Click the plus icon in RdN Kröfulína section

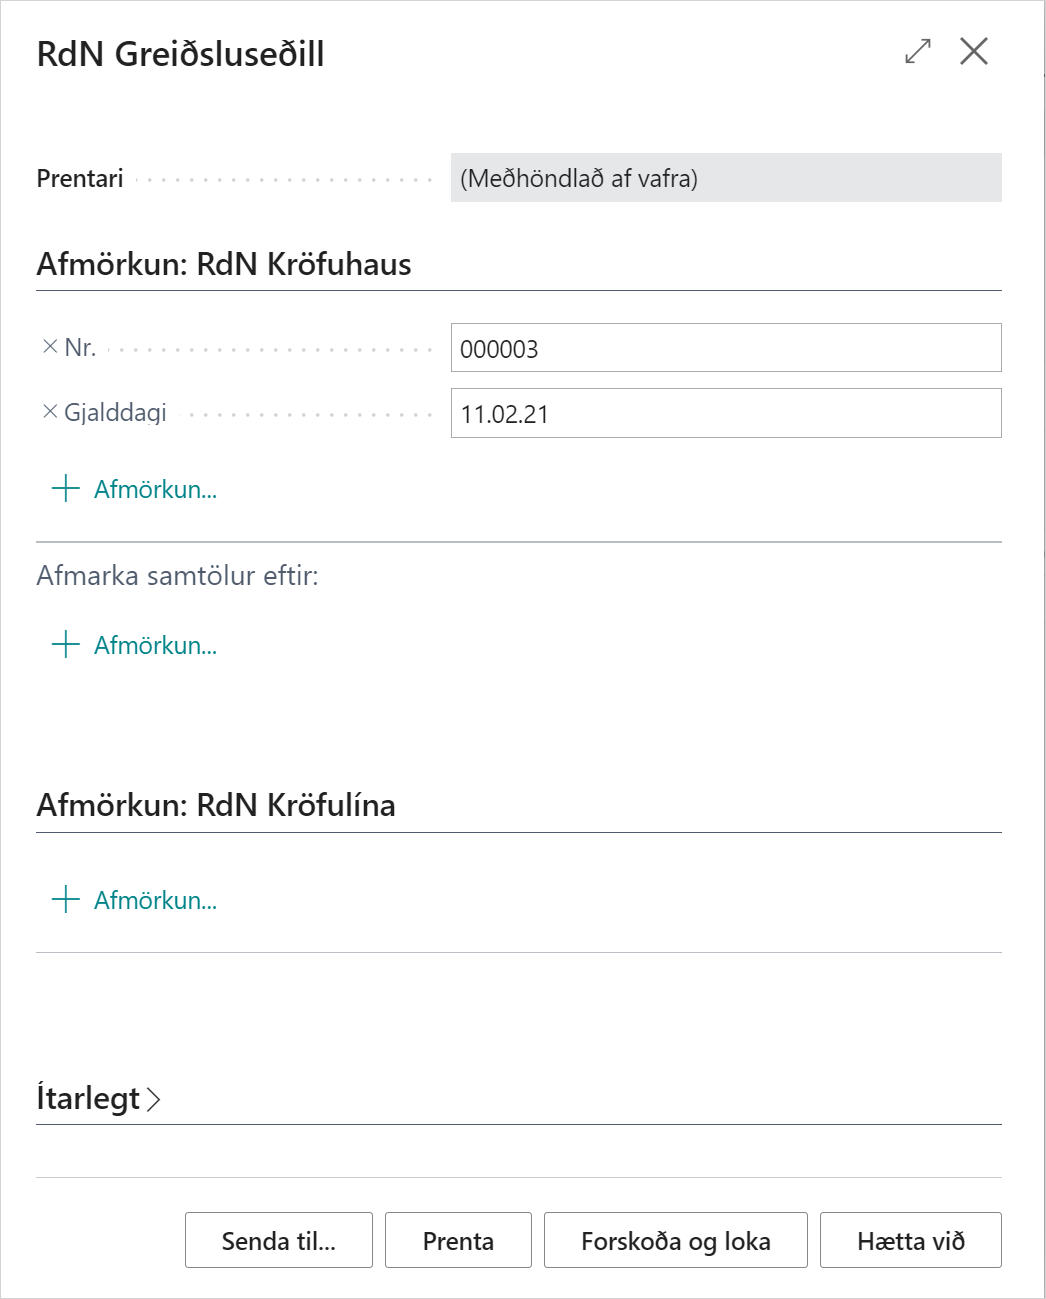pyautogui.click(x=64, y=900)
